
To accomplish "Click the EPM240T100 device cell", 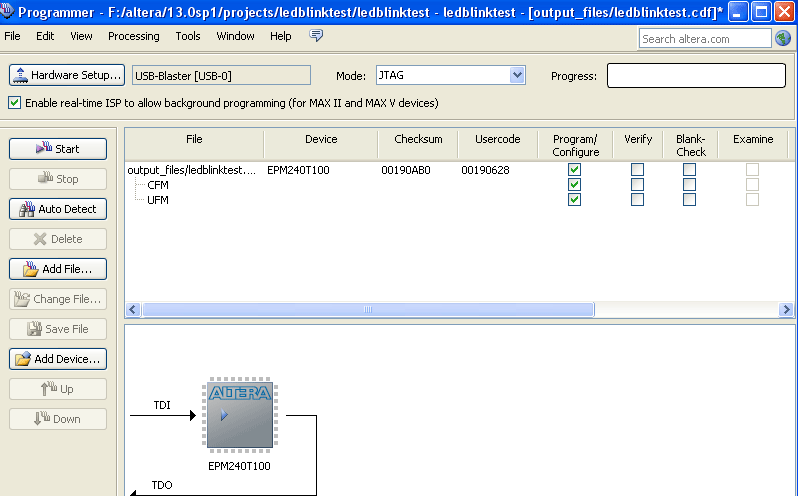I will (298, 170).
